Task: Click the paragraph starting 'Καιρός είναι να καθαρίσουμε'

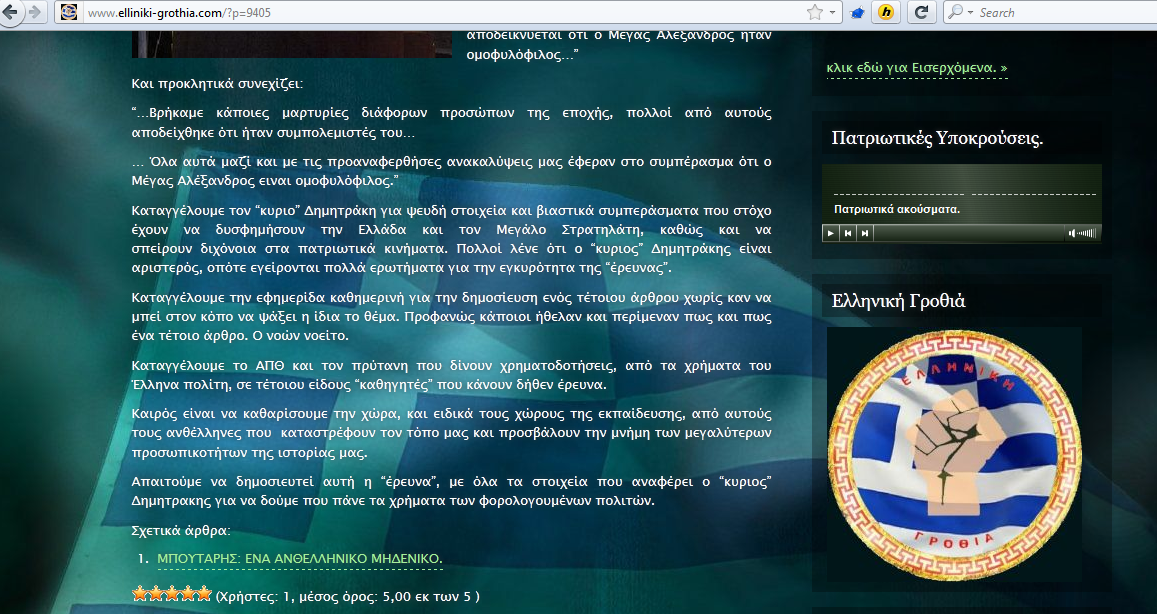Action: (452, 433)
